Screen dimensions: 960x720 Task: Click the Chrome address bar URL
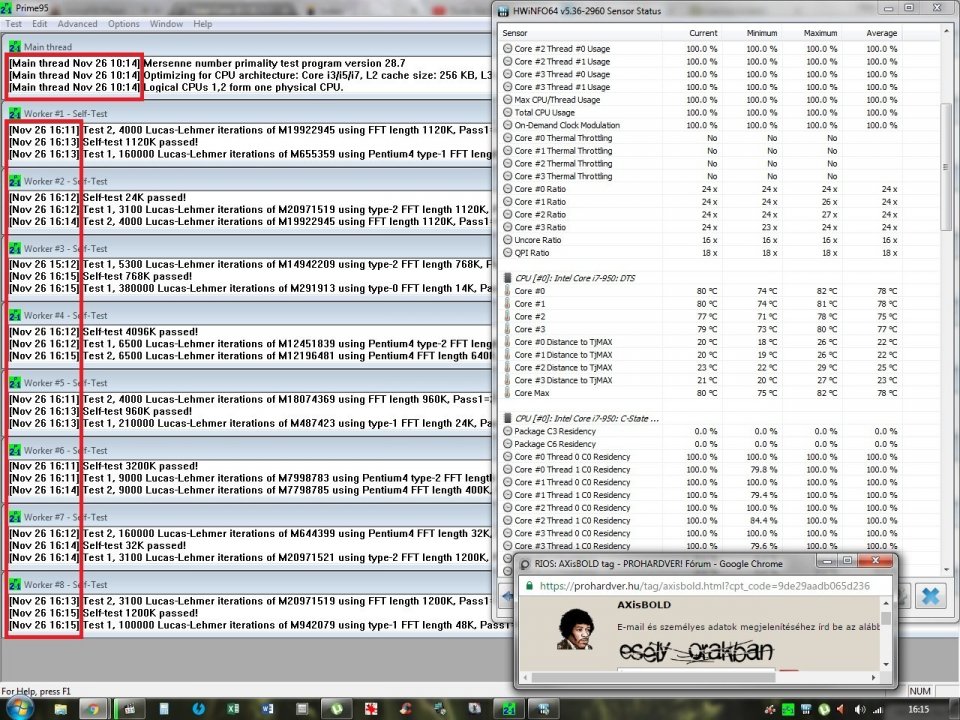[705, 586]
